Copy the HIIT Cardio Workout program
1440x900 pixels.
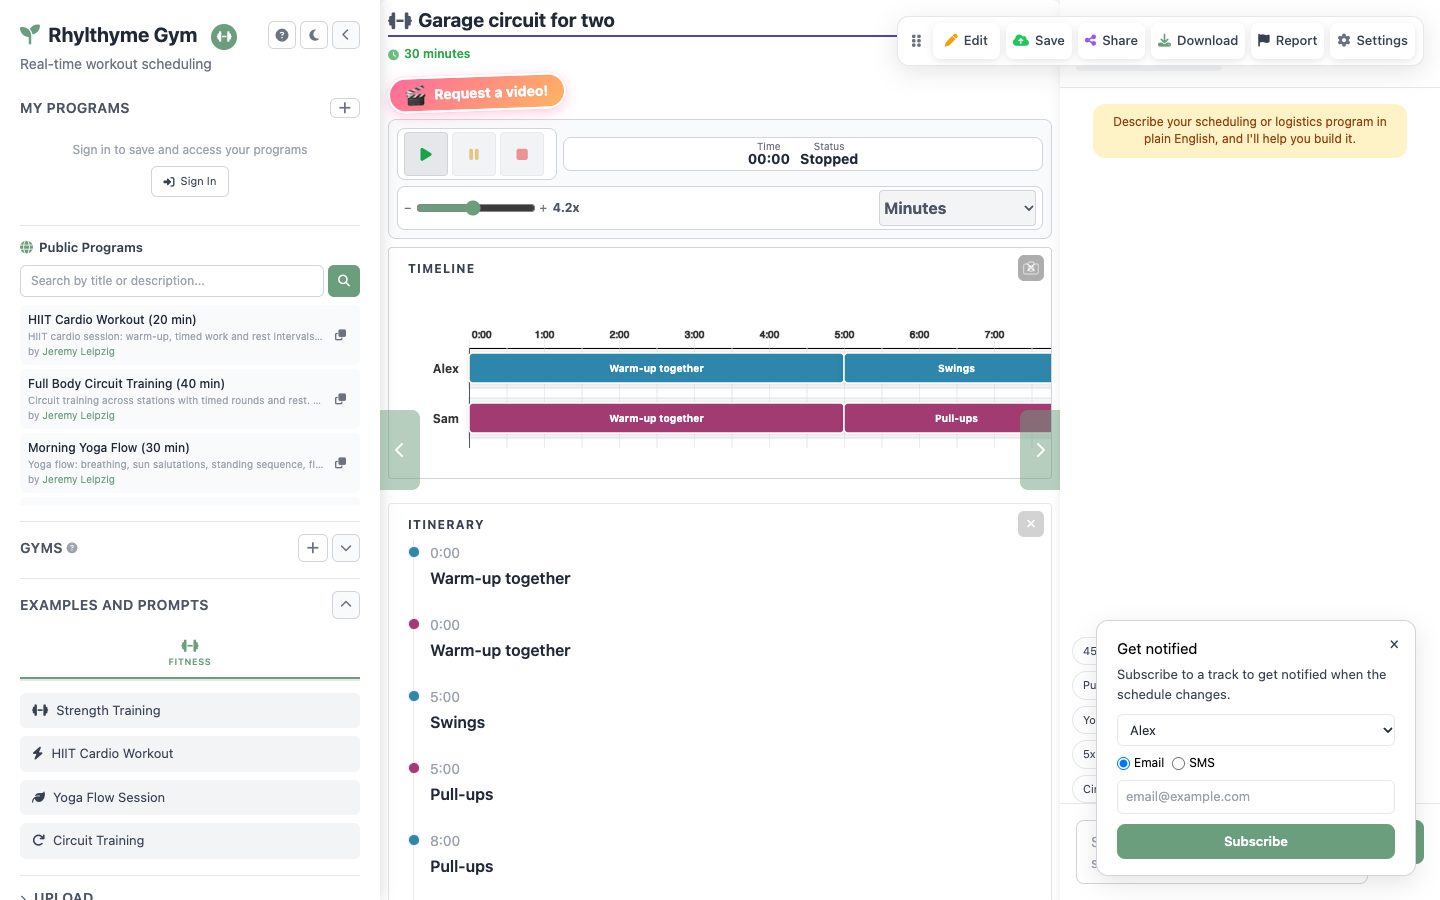click(x=340, y=335)
